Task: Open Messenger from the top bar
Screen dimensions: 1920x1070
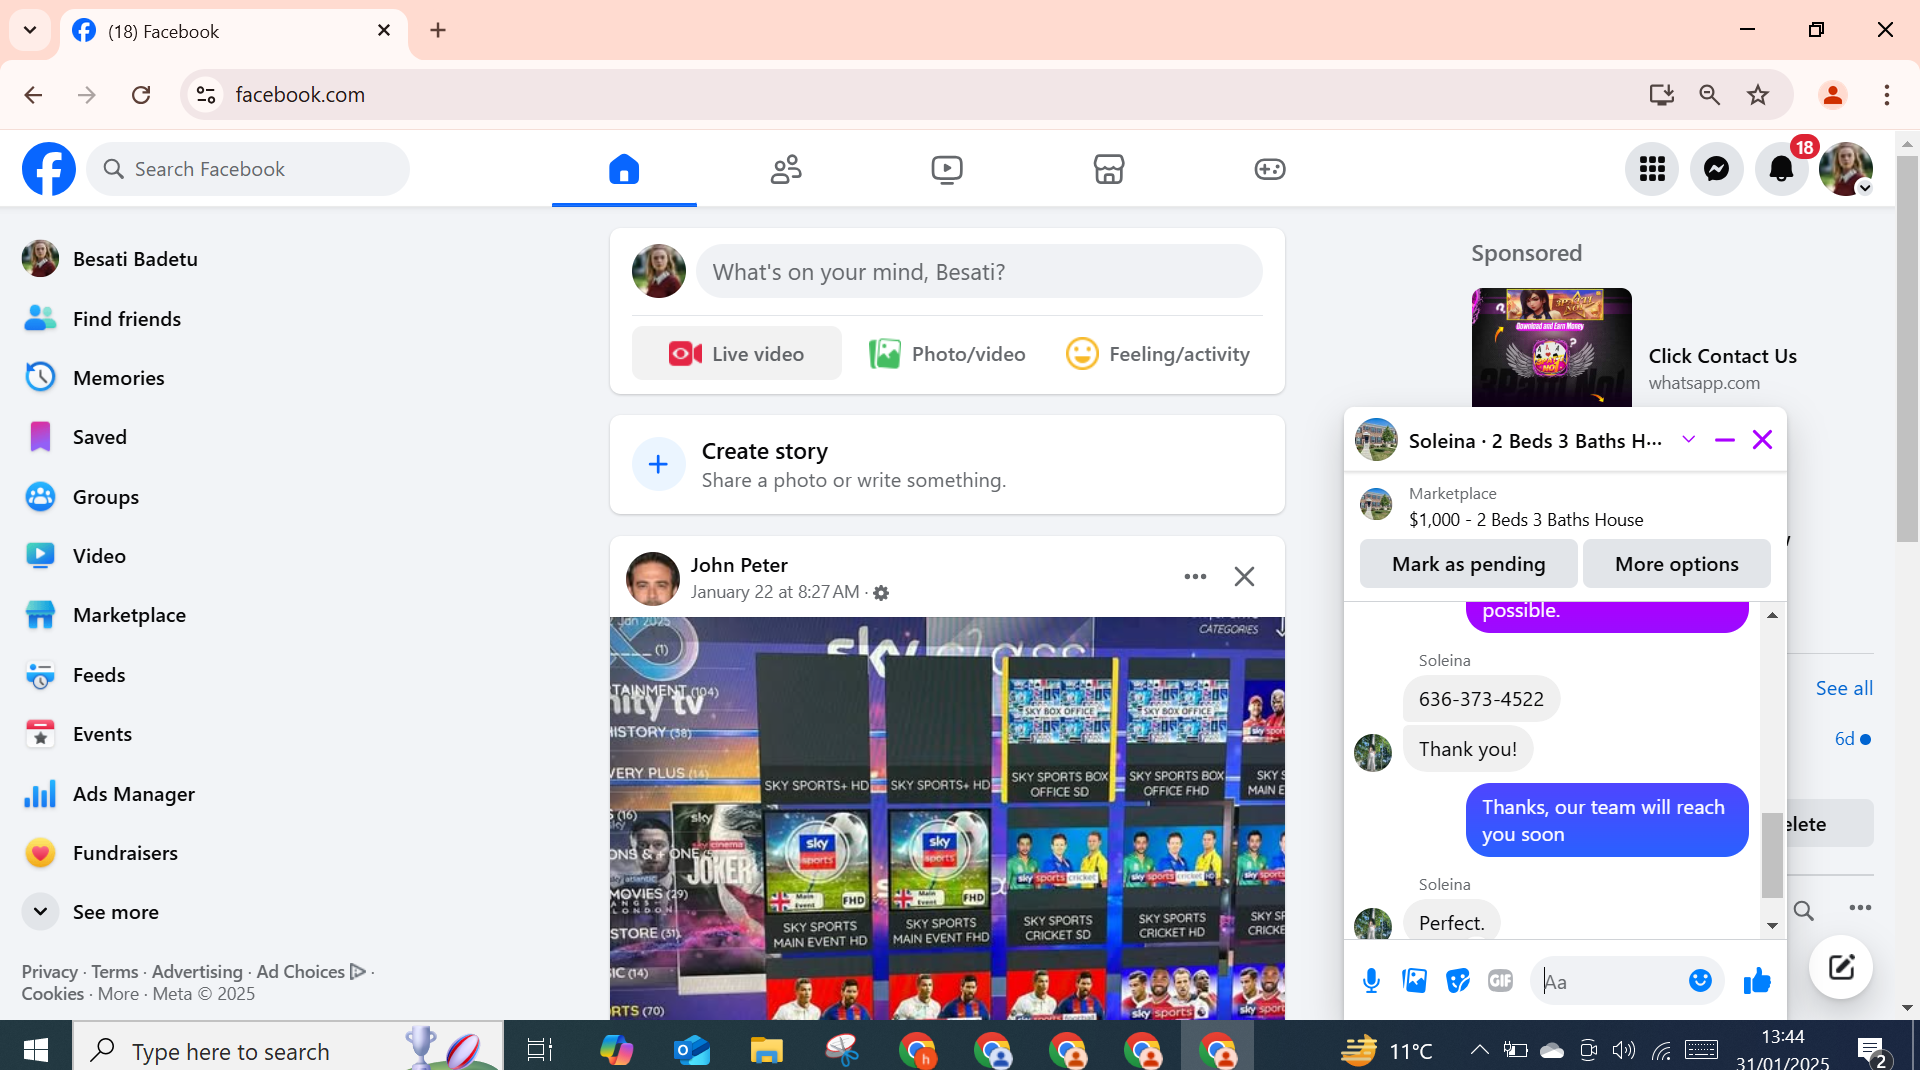Action: click(x=1717, y=169)
